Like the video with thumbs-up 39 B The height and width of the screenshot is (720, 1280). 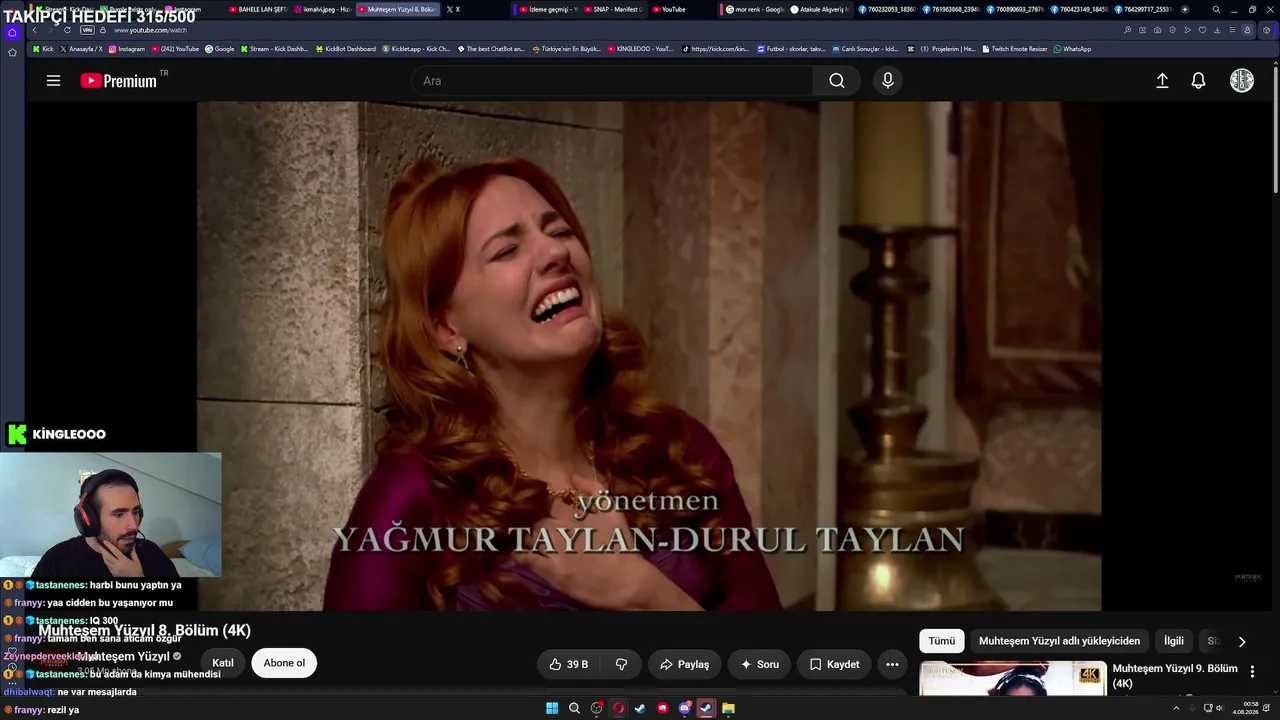(x=569, y=664)
